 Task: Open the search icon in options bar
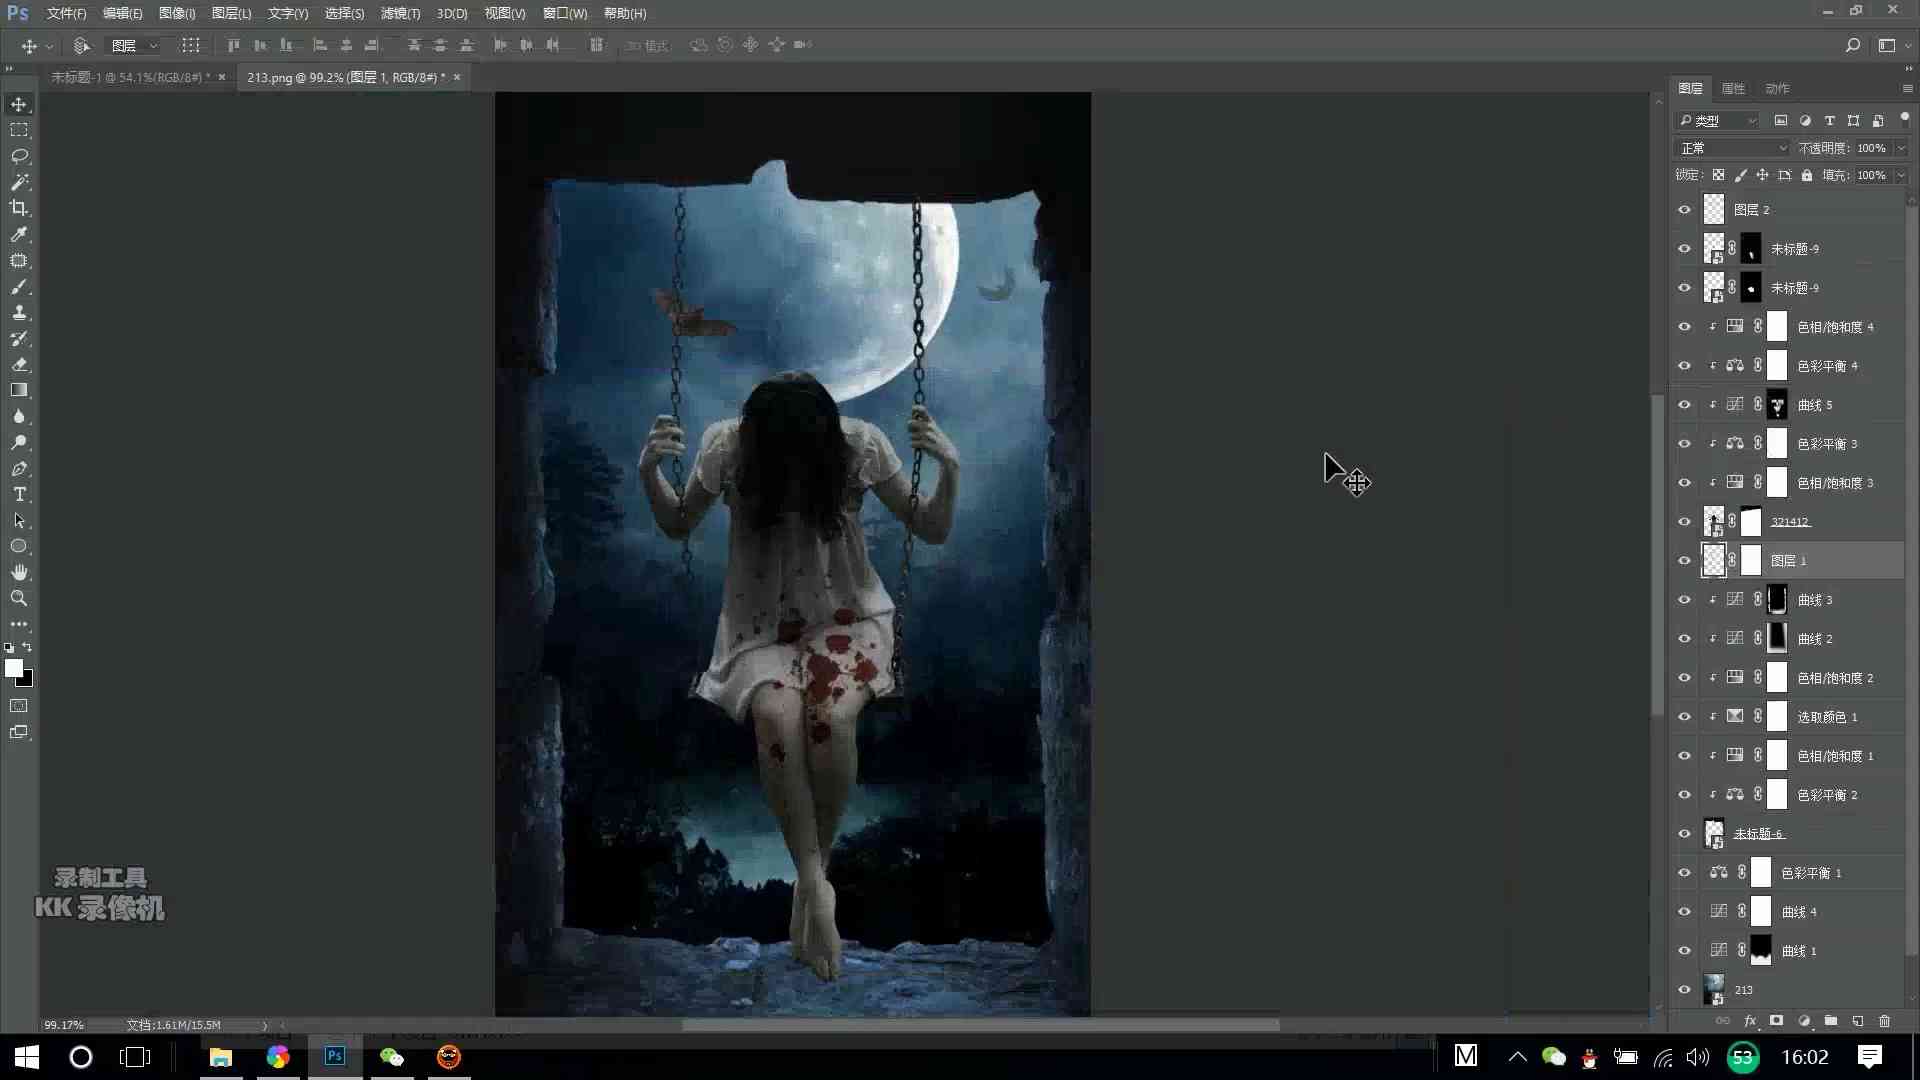click(x=1852, y=45)
